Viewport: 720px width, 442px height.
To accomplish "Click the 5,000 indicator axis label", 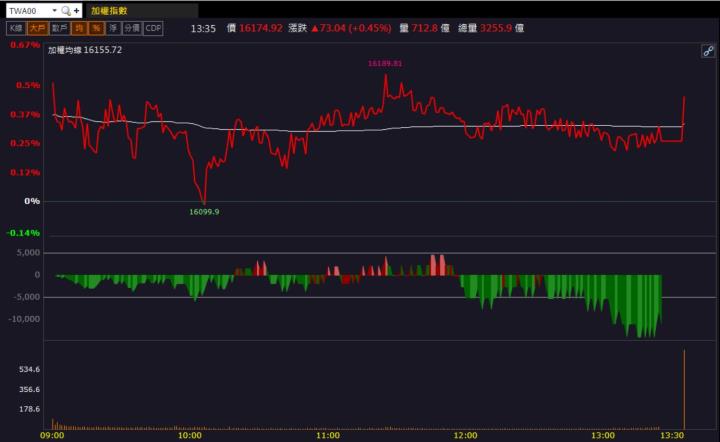I will tap(28, 252).
